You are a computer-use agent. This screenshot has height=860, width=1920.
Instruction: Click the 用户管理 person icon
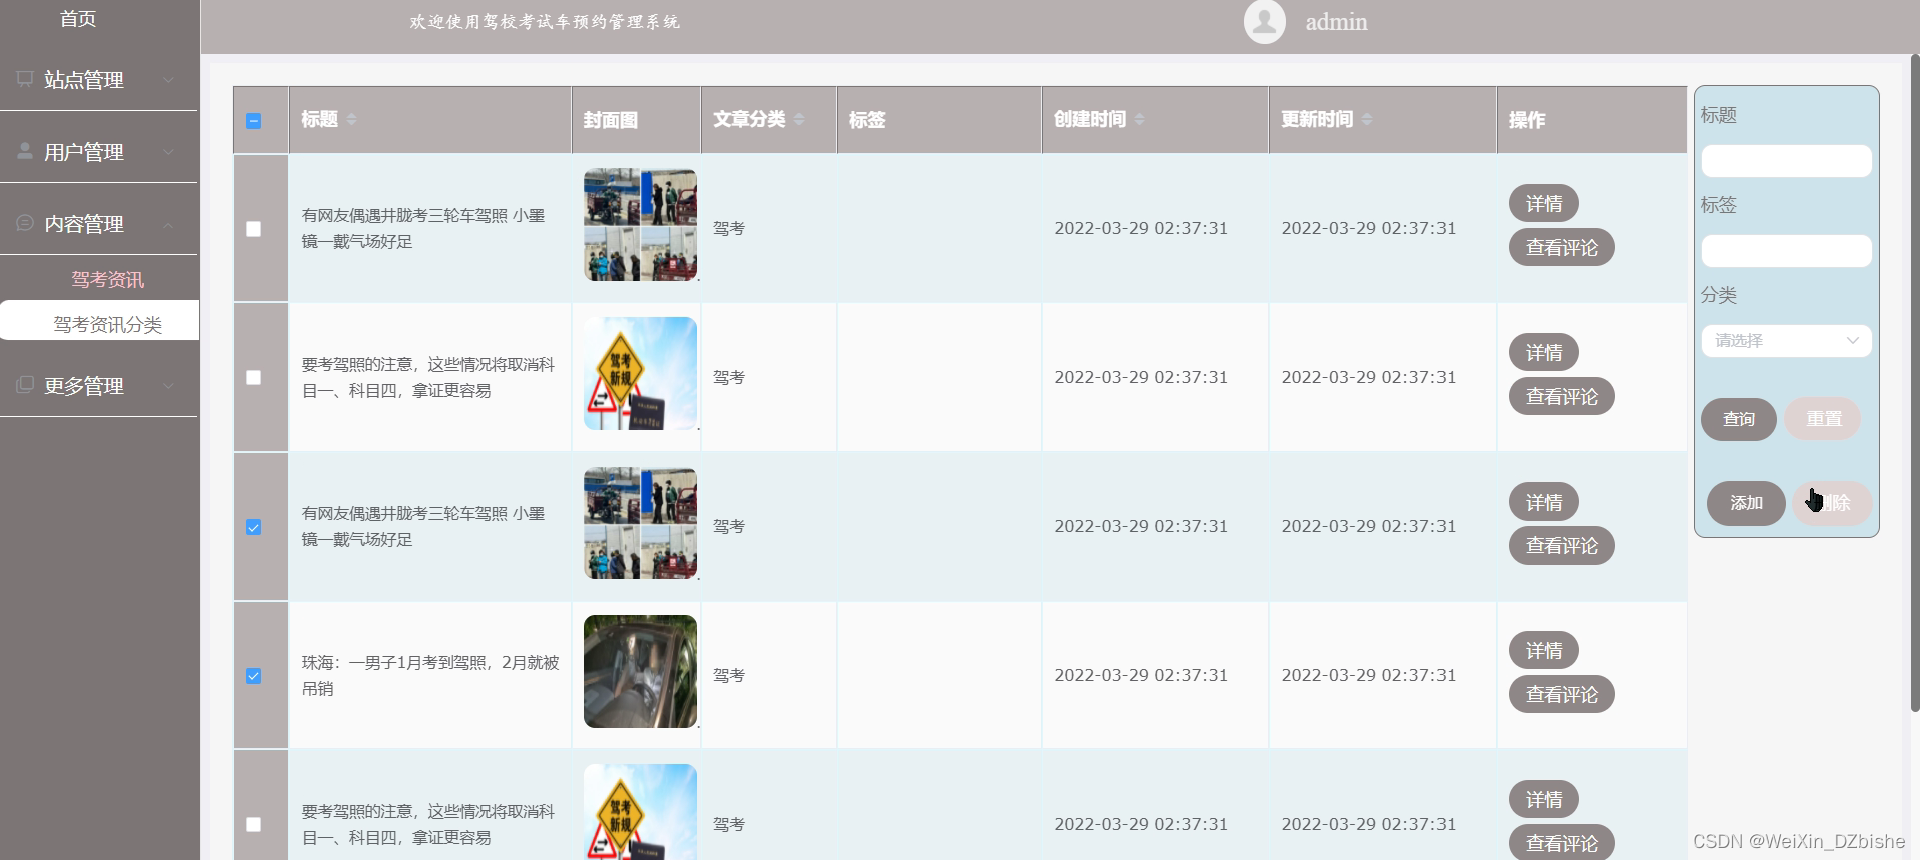pyautogui.click(x=25, y=151)
